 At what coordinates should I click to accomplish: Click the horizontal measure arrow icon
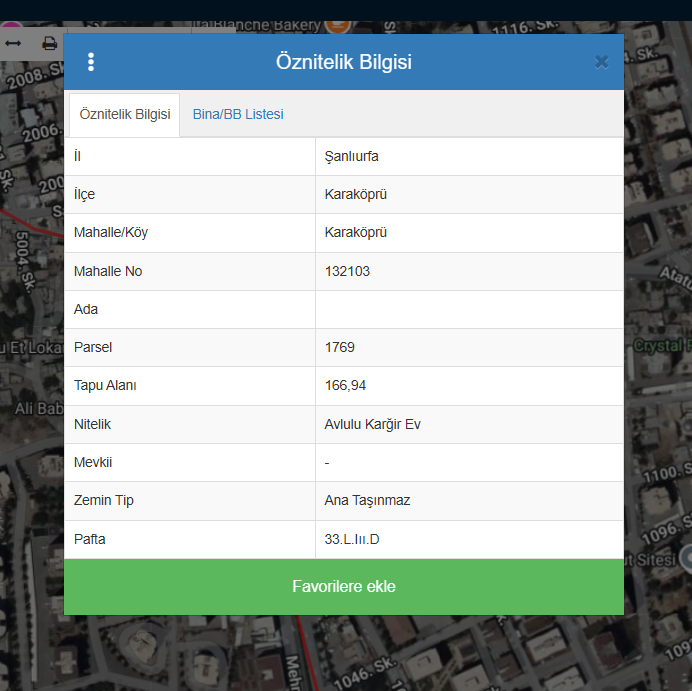tap(14, 44)
